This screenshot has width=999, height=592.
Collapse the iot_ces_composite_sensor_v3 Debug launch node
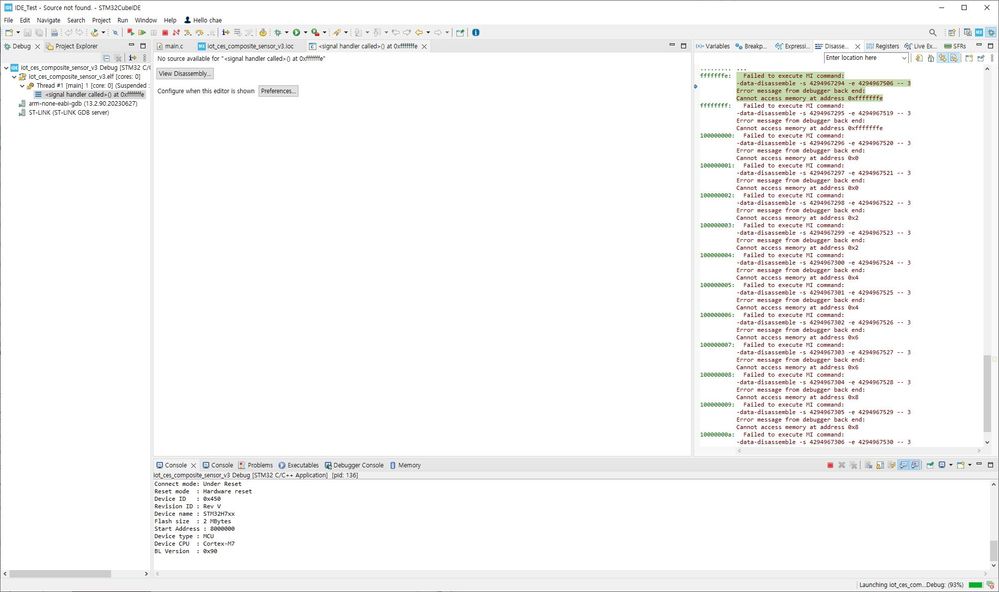pos(6,68)
